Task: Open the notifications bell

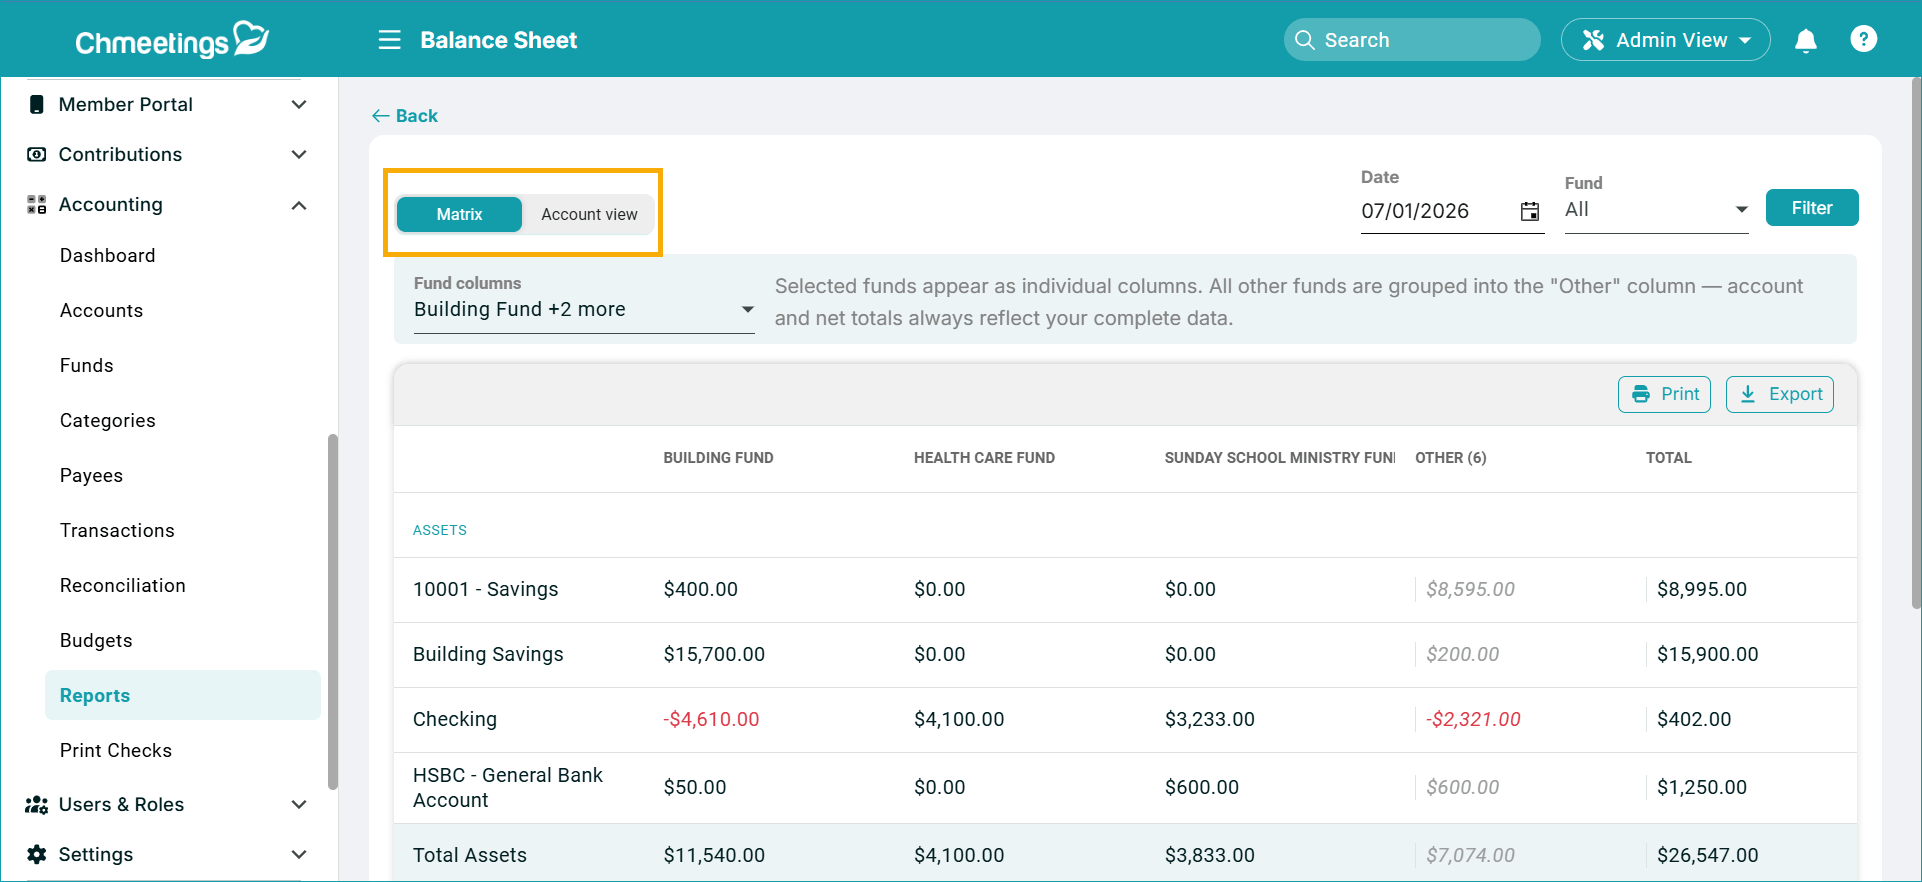Action: coord(1805,40)
